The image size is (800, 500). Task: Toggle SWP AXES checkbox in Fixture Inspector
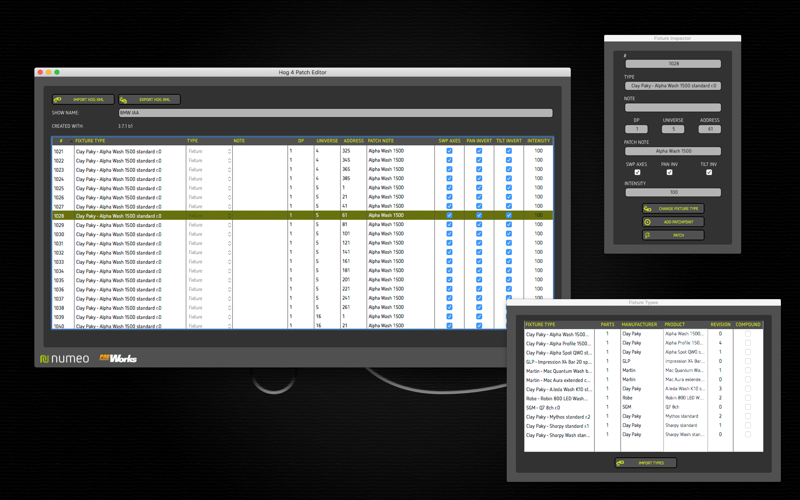point(637,172)
